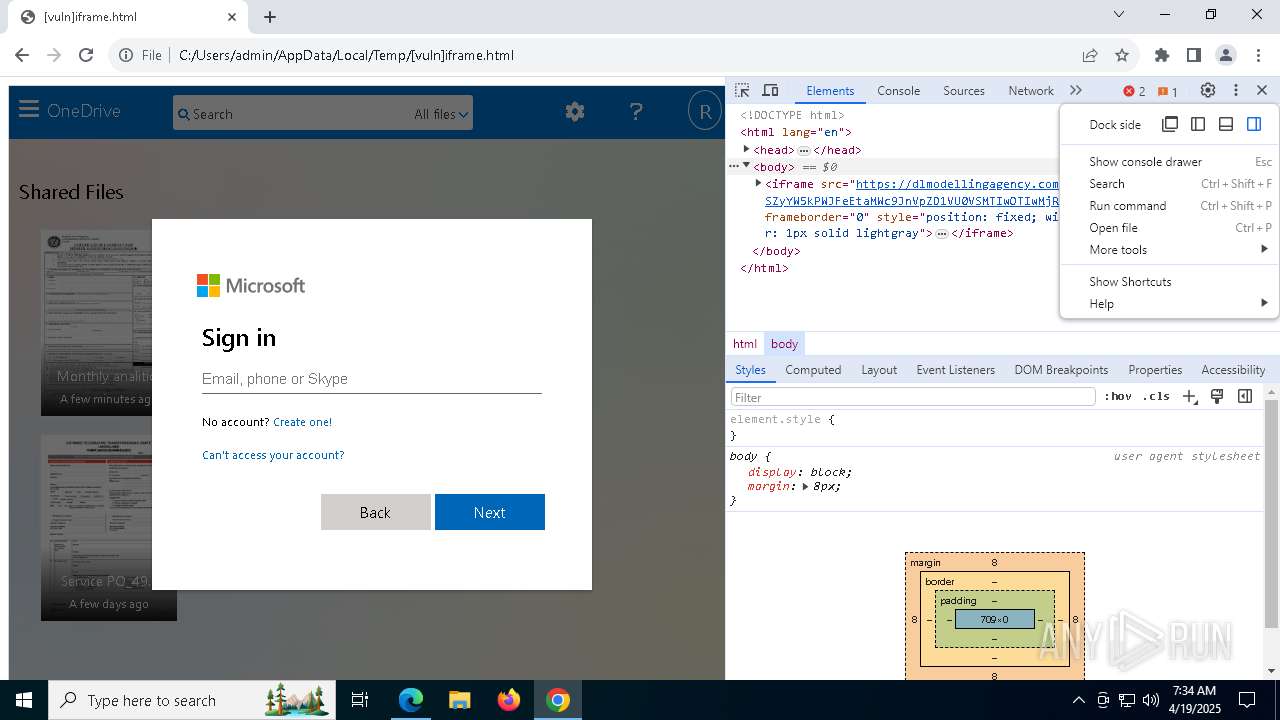This screenshot has height=720, width=1280.
Task: Dock DevTools to the left
Action: tap(1198, 124)
